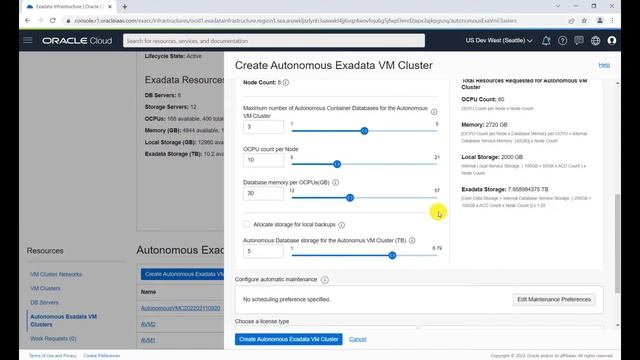Screen dimensions: 640x360
Task: Select Work Requests (0) in Resources
Action: (x=53, y=338)
